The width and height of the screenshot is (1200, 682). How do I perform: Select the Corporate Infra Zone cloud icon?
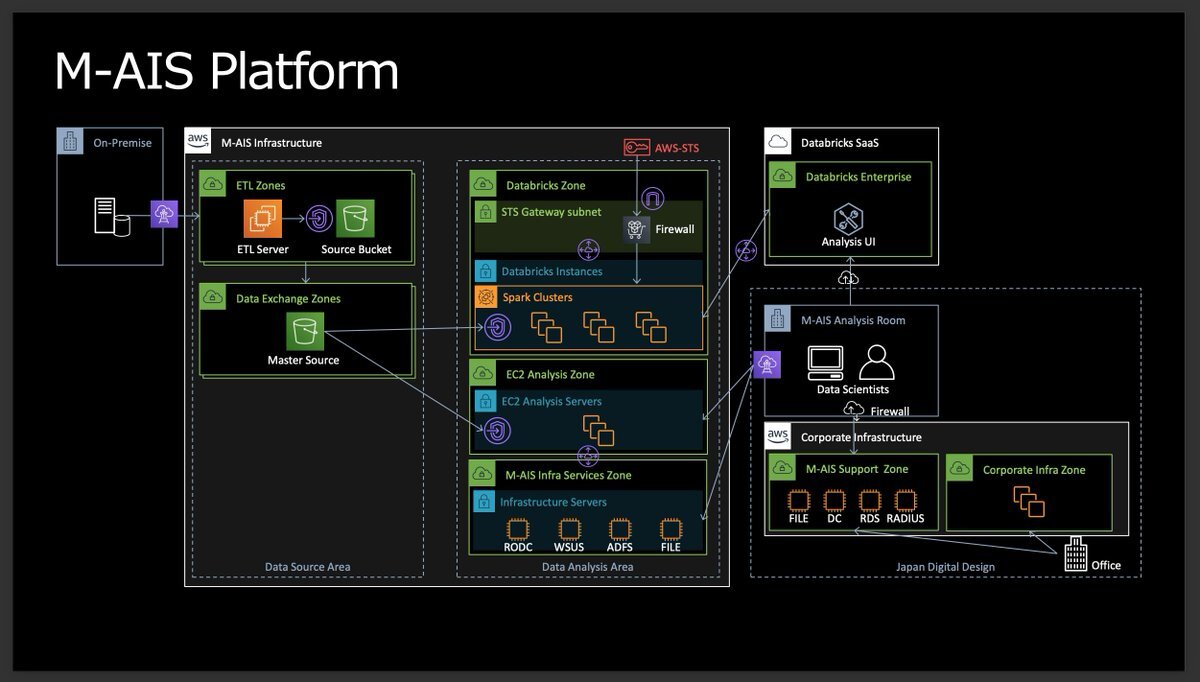959,468
